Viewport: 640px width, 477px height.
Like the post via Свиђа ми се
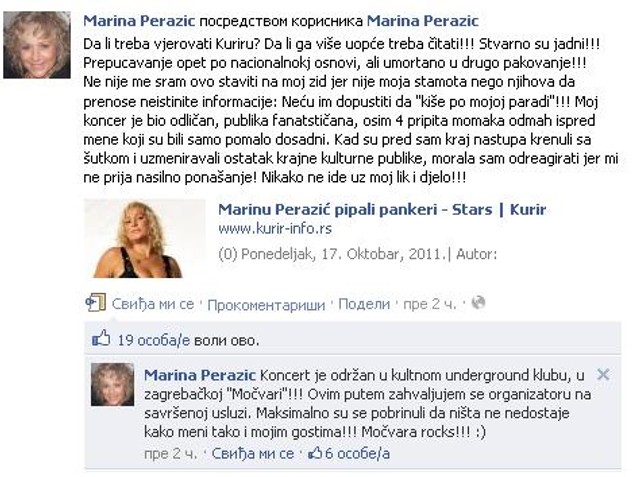[x=153, y=304]
